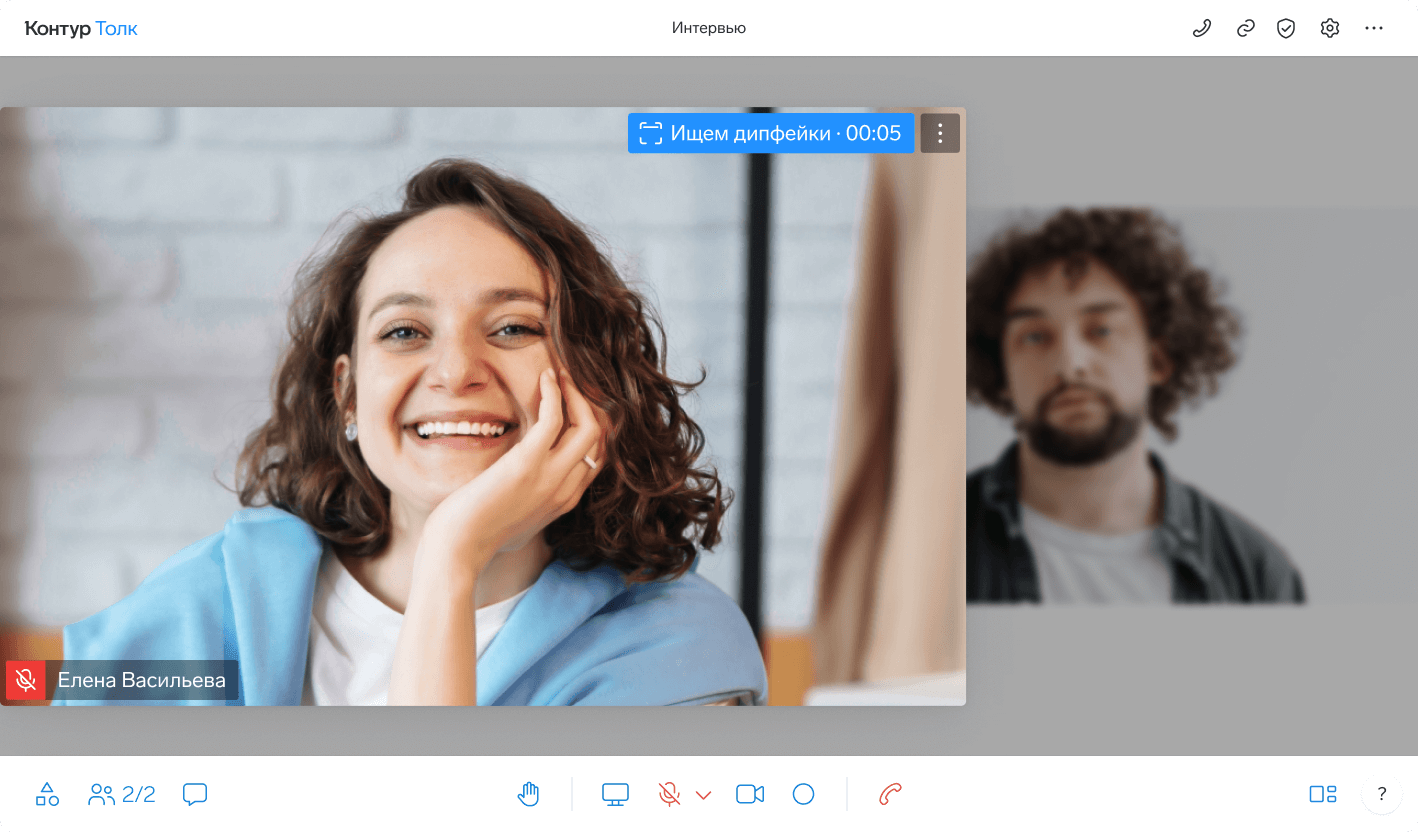The height and width of the screenshot is (832, 1418).
Task: Change layout with the grid view icon
Action: coord(1323,794)
